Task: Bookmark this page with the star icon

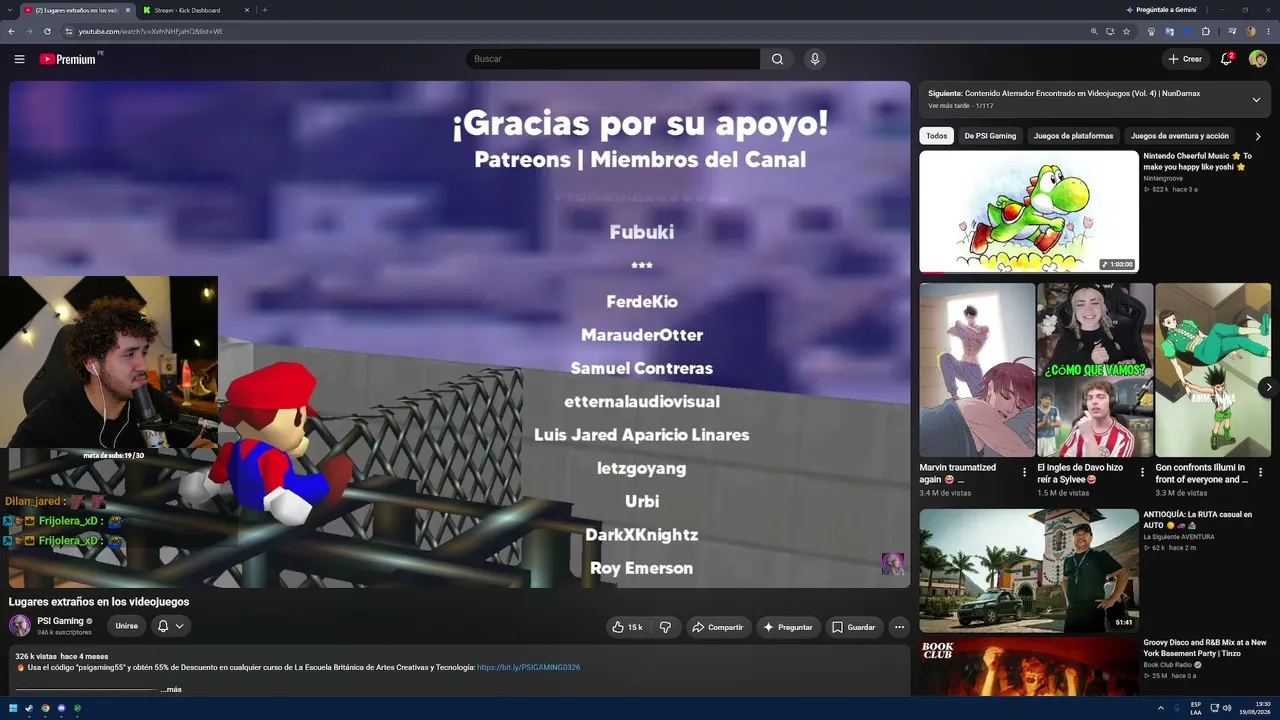Action: coord(1126,31)
